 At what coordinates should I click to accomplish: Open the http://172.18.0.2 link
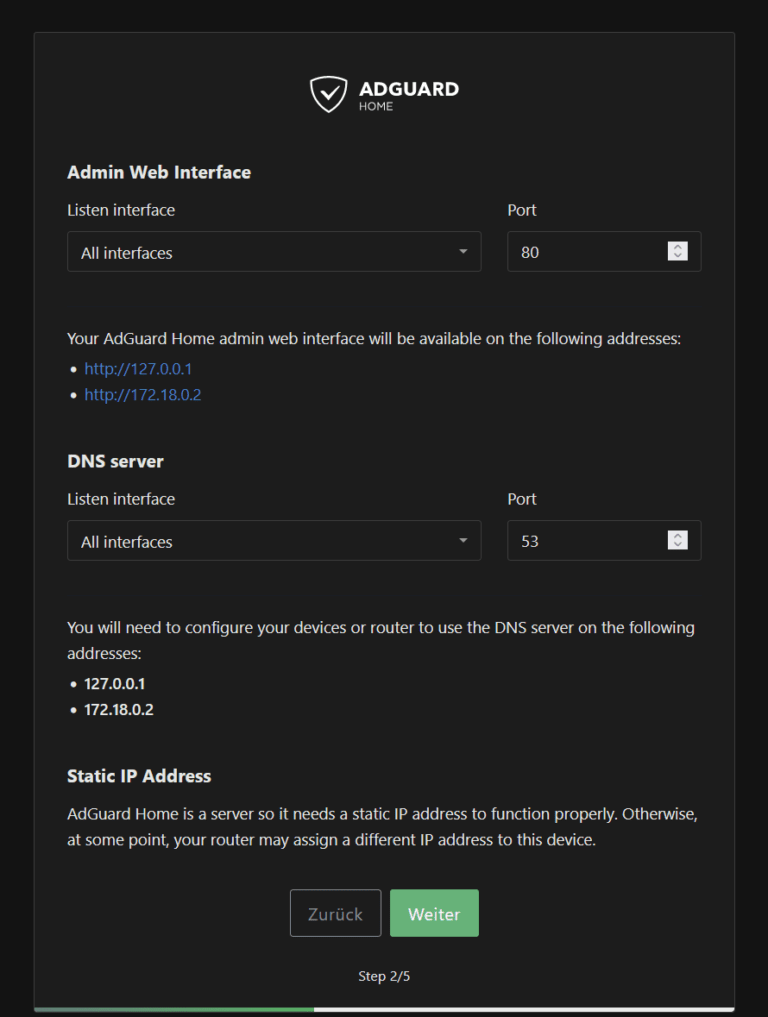[142, 394]
